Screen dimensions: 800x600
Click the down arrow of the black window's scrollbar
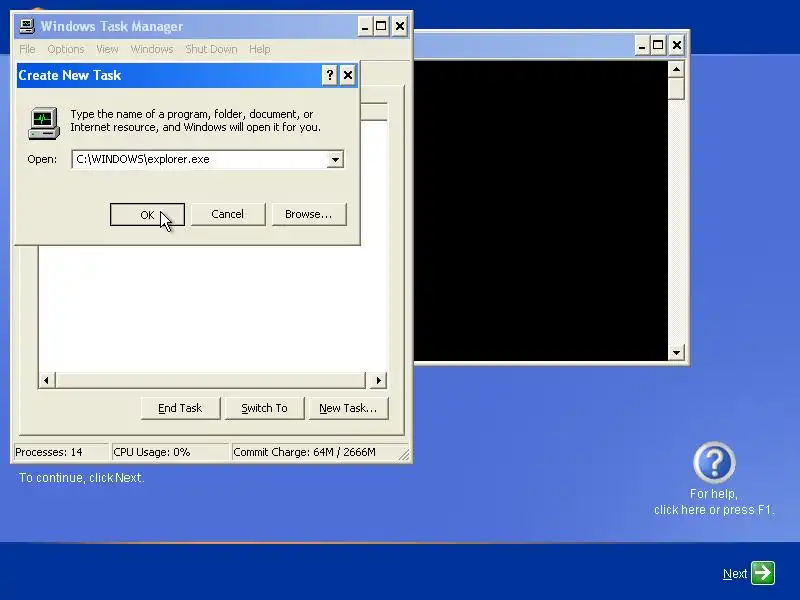676,353
